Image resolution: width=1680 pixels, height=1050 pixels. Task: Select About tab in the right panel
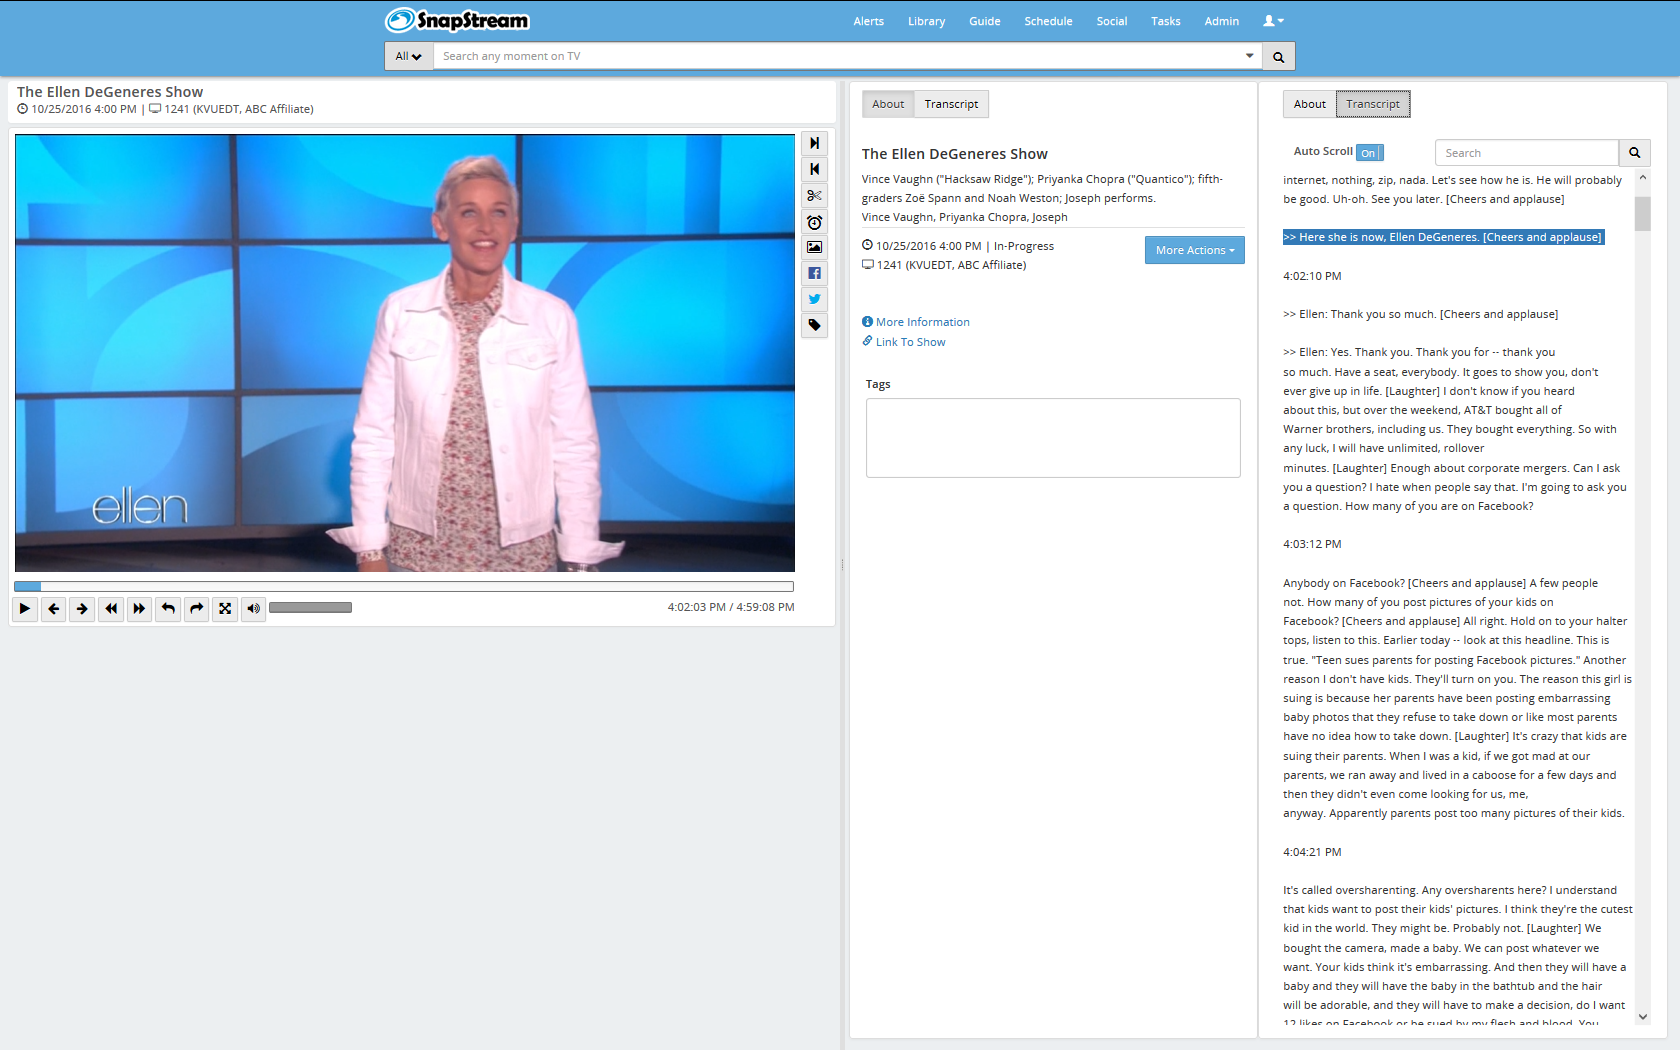click(1310, 104)
